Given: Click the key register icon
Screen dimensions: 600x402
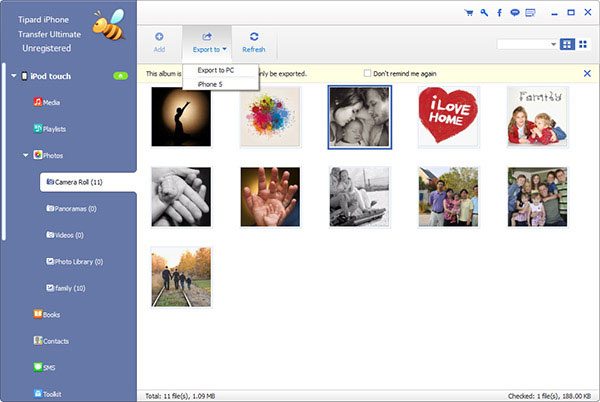Looking at the screenshot, I should (x=484, y=13).
